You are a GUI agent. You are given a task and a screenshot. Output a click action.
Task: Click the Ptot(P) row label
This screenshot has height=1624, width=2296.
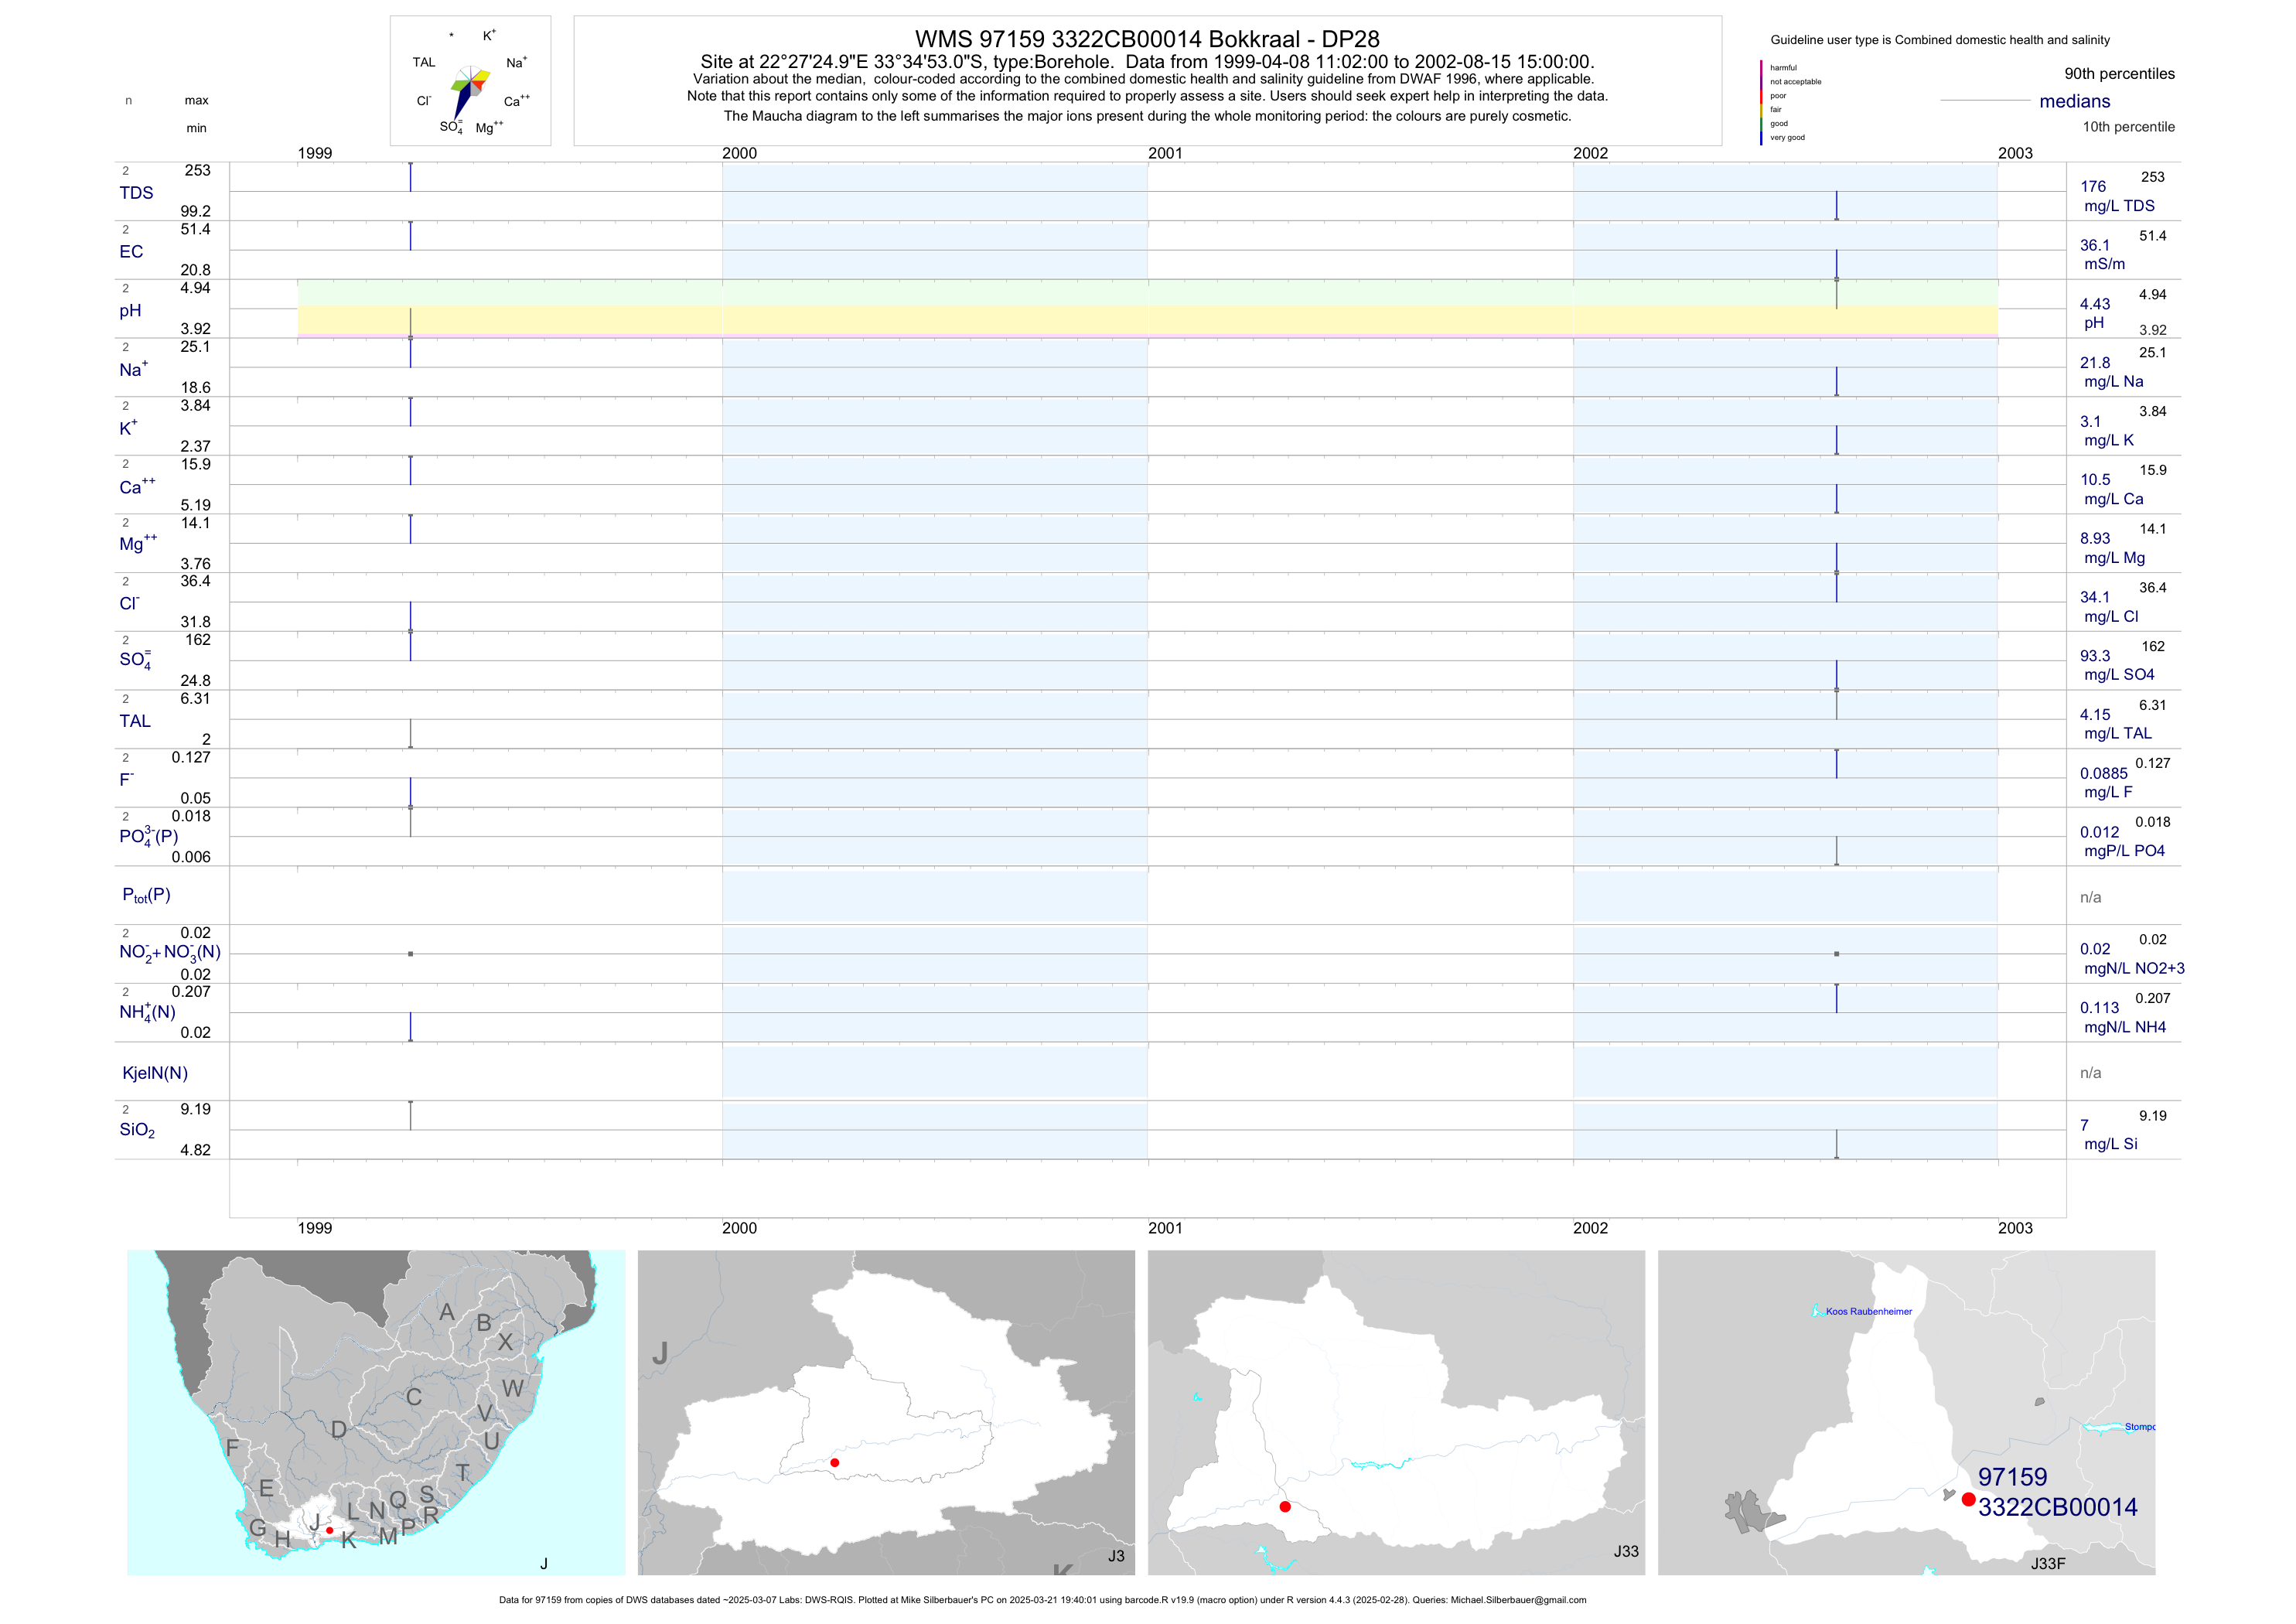coord(146,895)
